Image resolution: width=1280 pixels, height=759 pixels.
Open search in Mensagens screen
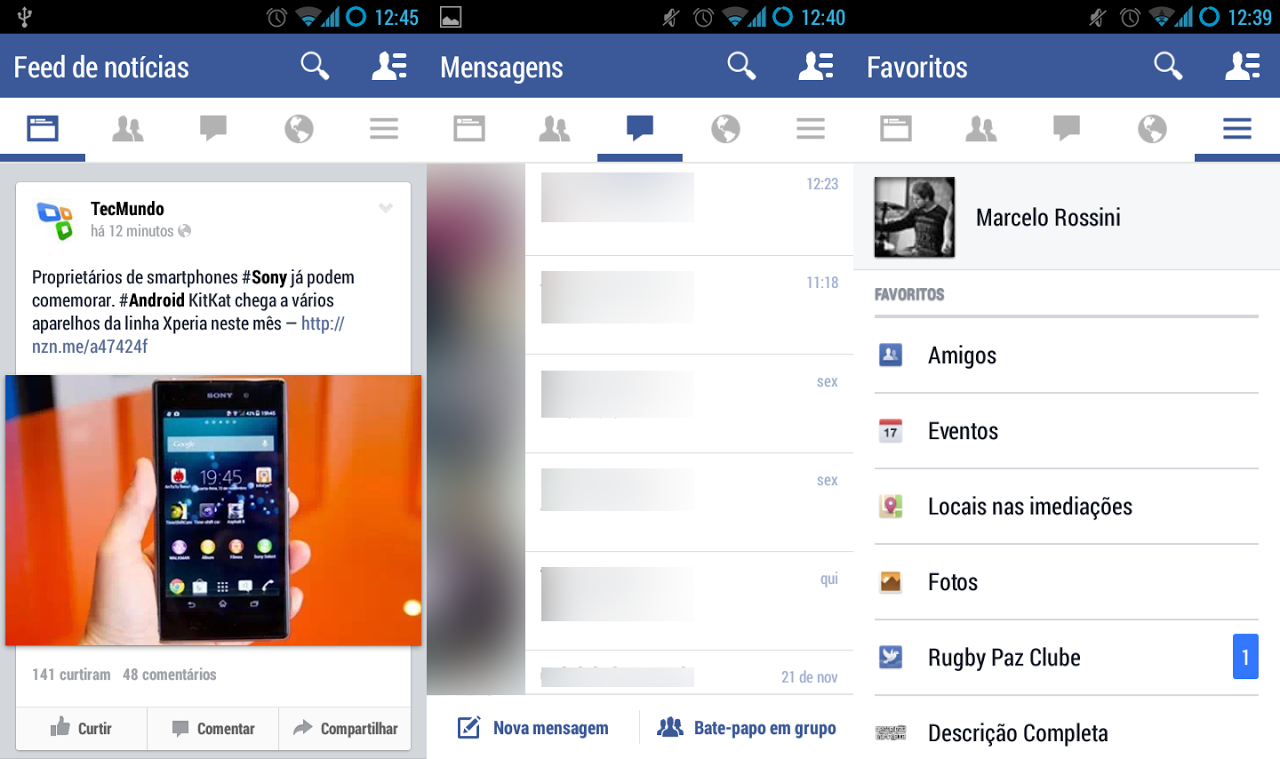tap(742, 66)
